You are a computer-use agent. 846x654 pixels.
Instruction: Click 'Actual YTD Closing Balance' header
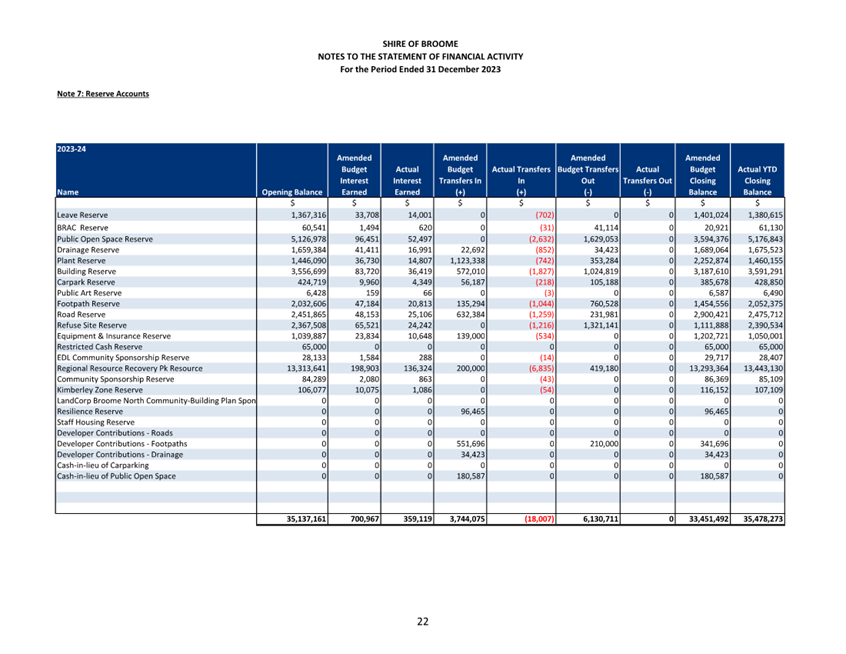point(757,181)
